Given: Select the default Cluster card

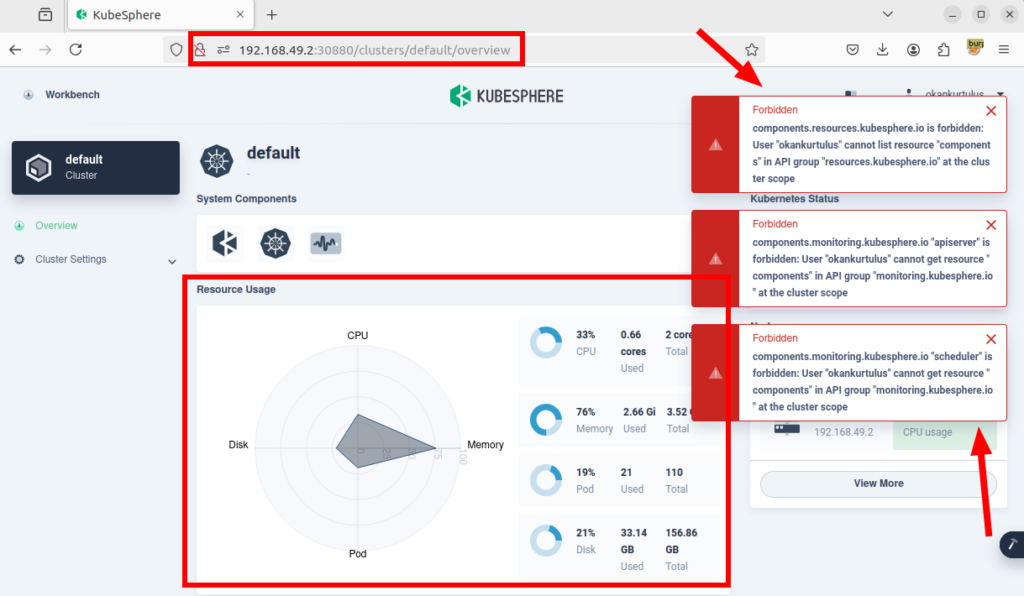Looking at the screenshot, I should tap(95, 168).
